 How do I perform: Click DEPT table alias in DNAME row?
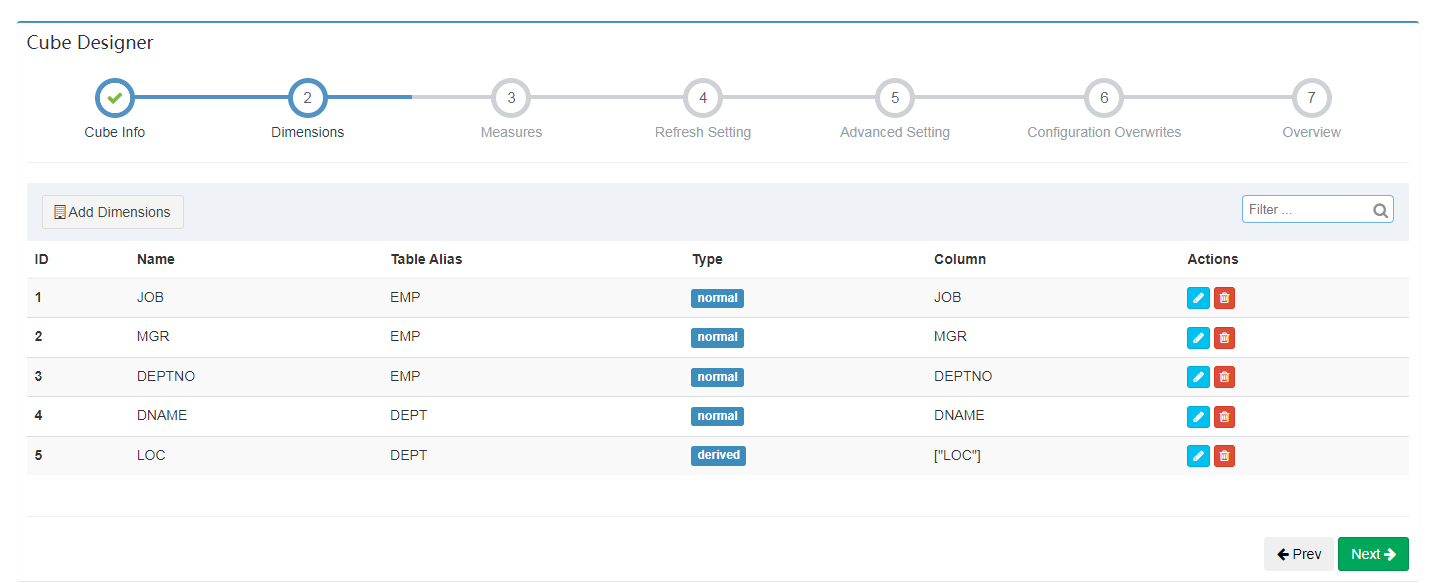click(409, 415)
